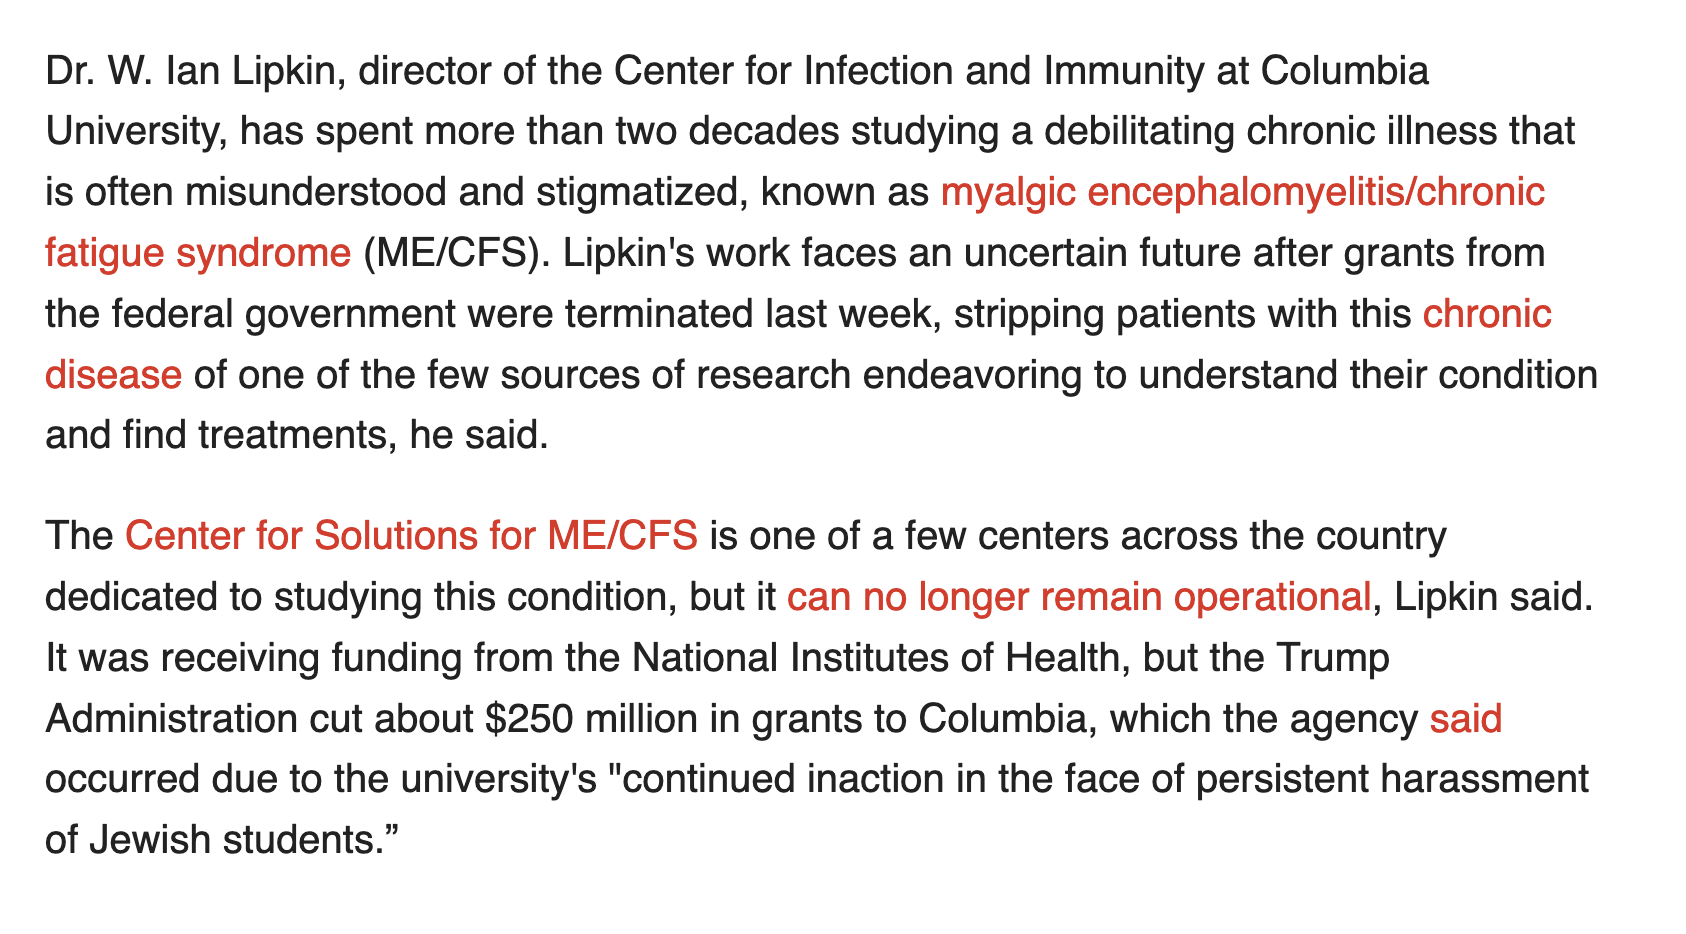Image resolution: width=1686 pixels, height=934 pixels.
Task: Open the red "said" hyperlink after "agency"
Action: click(1465, 719)
